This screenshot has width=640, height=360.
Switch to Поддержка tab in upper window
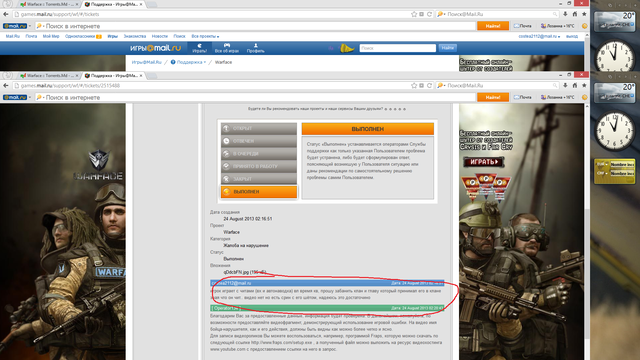(x=113, y=4)
